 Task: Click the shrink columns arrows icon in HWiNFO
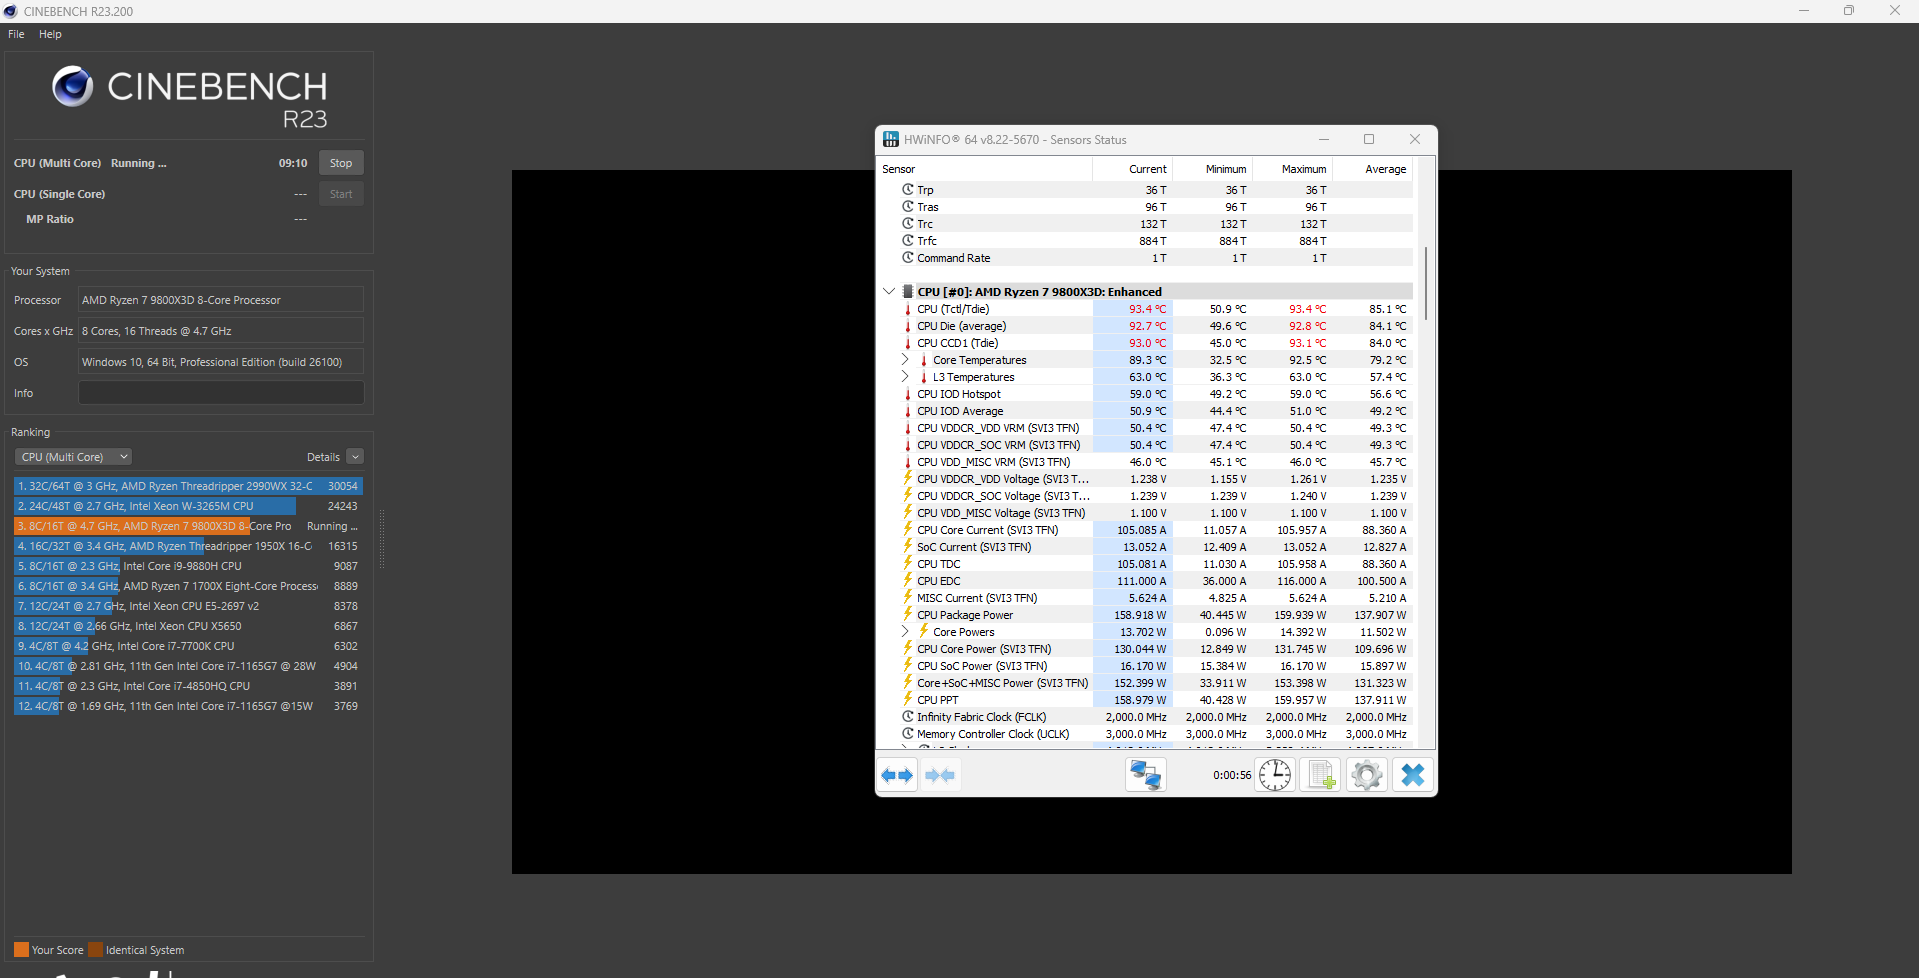click(940, 775)
